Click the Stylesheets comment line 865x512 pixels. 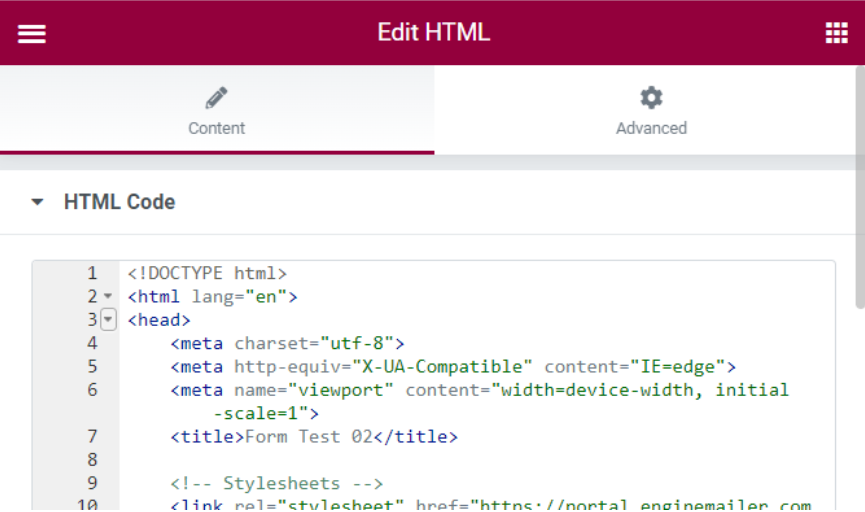(x=277, y=483)
